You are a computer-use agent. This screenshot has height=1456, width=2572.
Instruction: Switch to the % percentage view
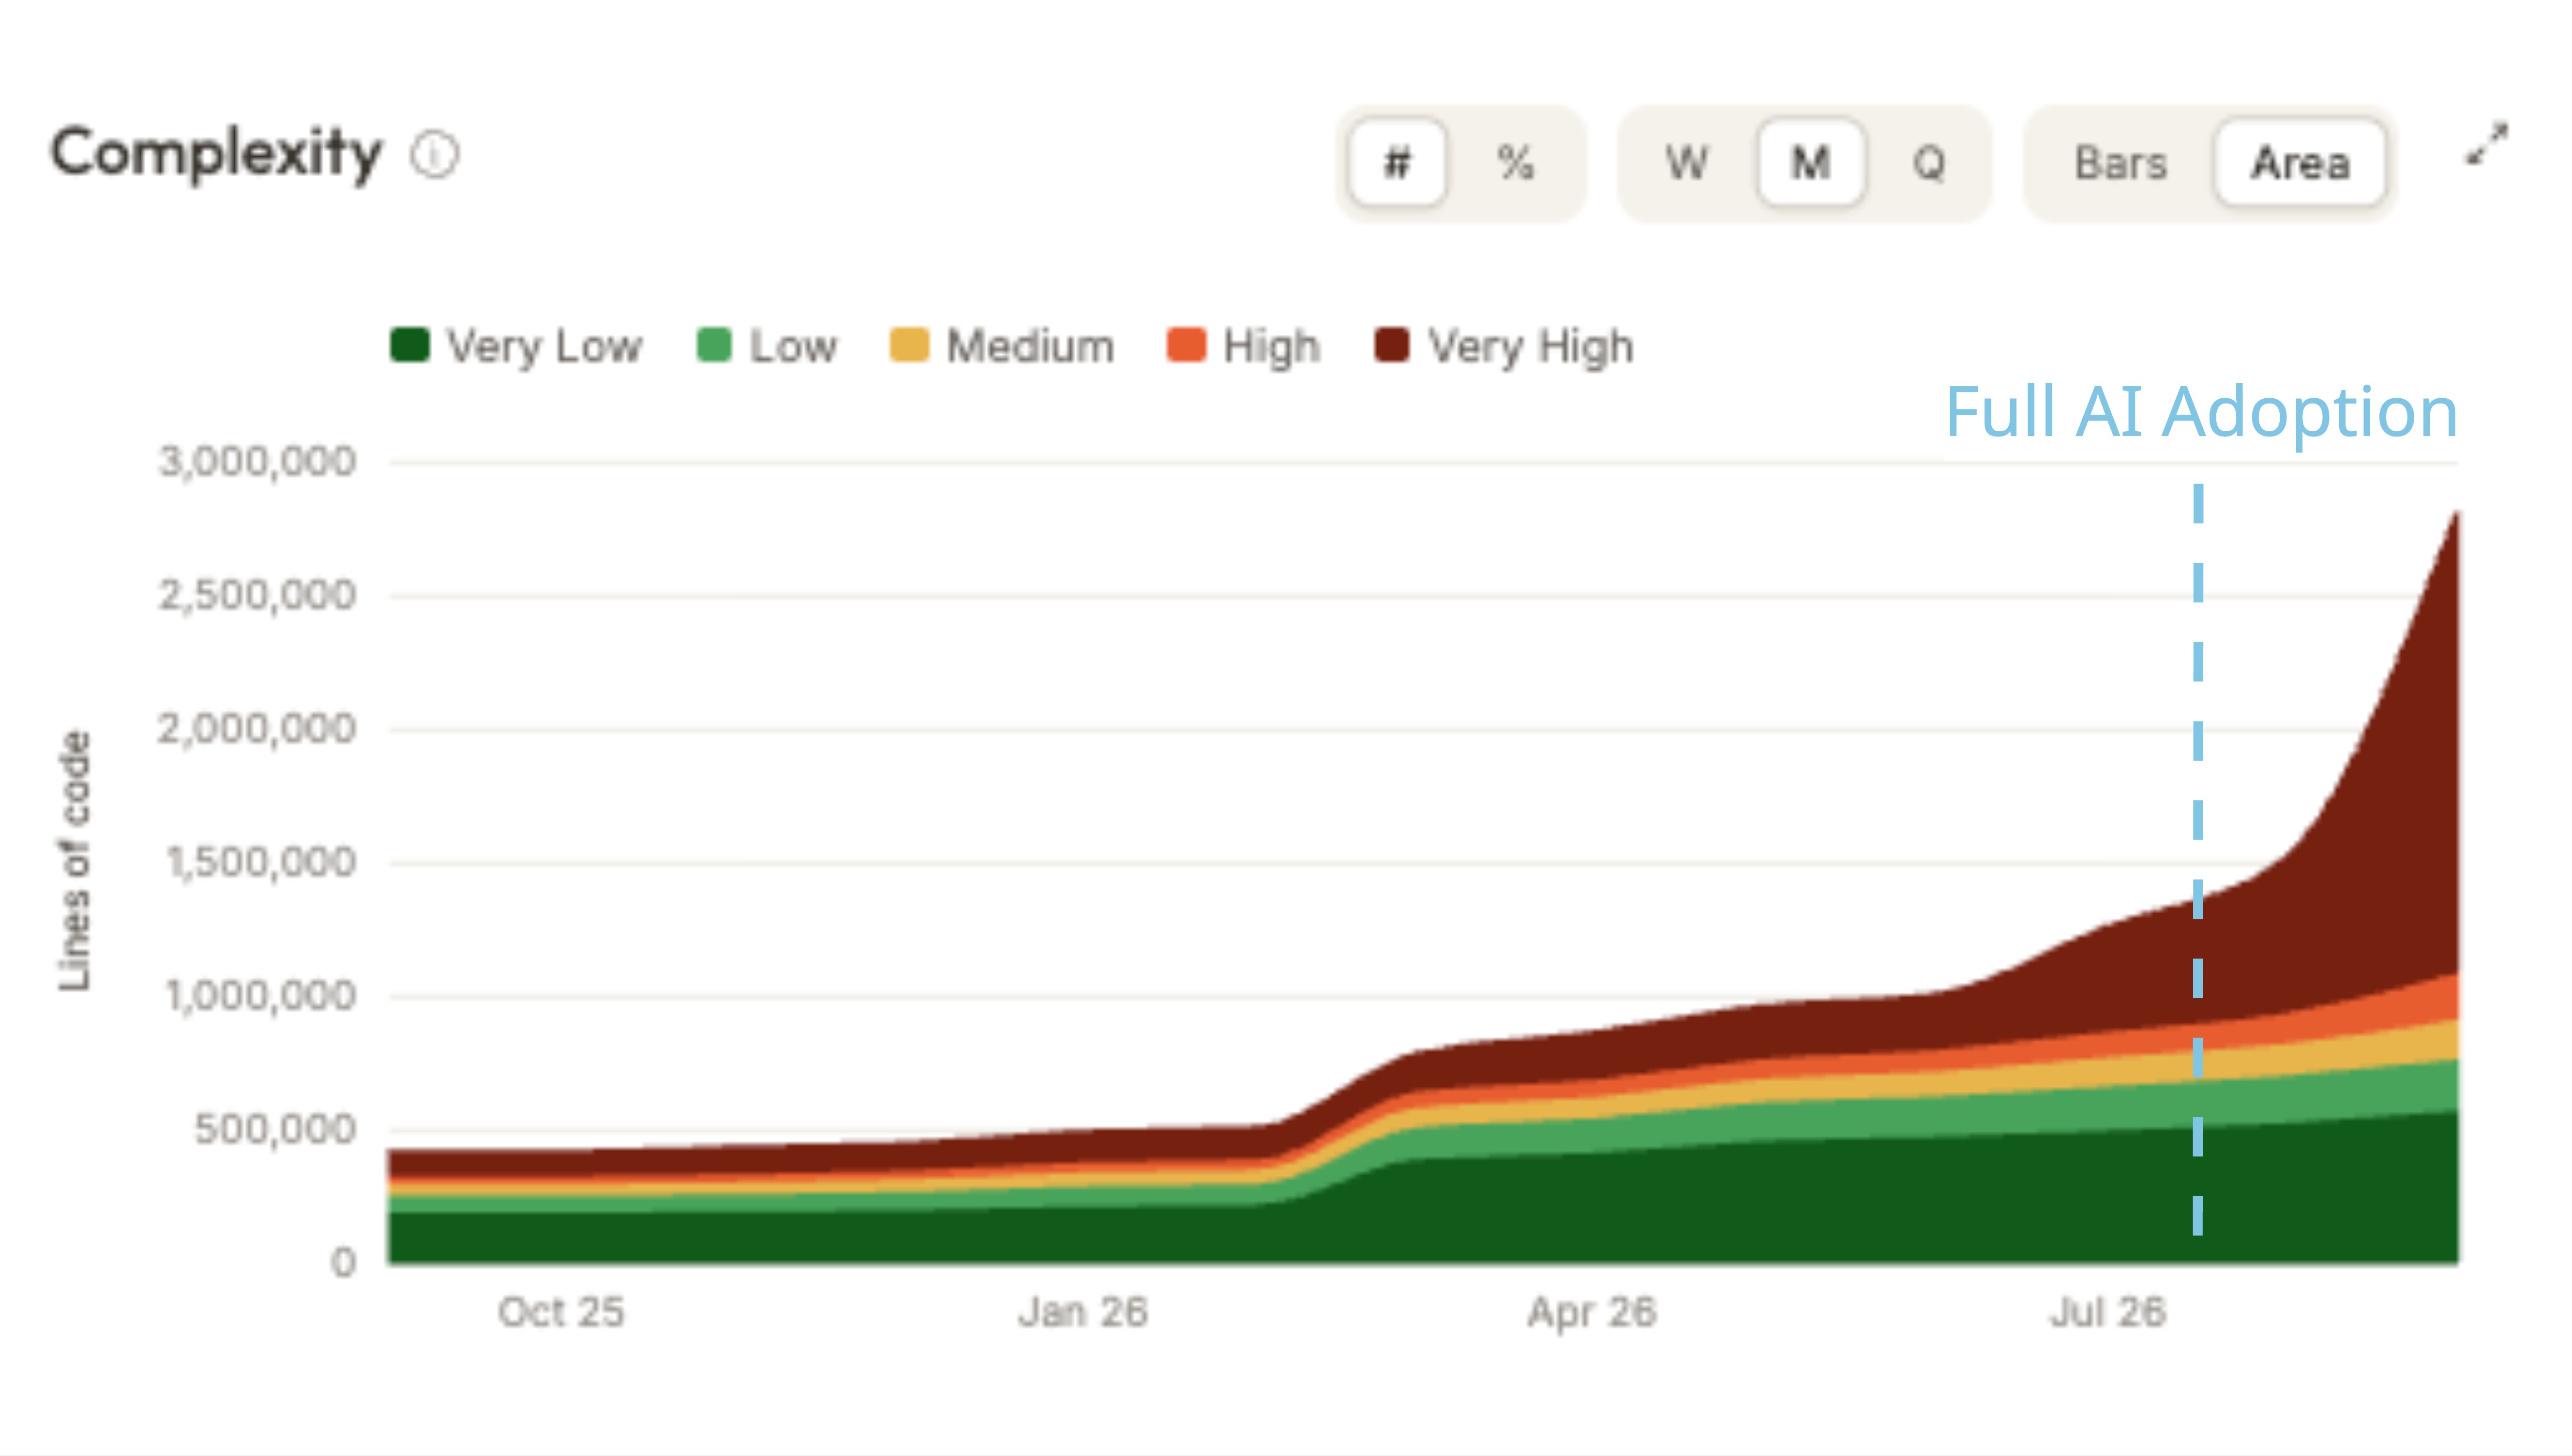pyautogui.click(x=1515, y=162)
